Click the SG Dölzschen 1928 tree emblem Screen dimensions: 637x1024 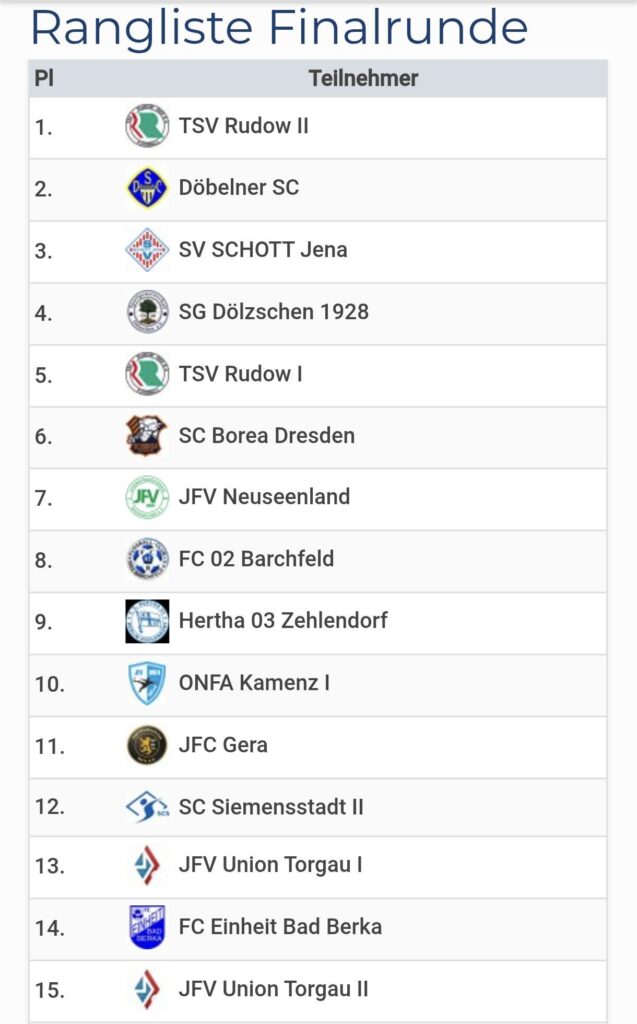(x=147, y=312)
